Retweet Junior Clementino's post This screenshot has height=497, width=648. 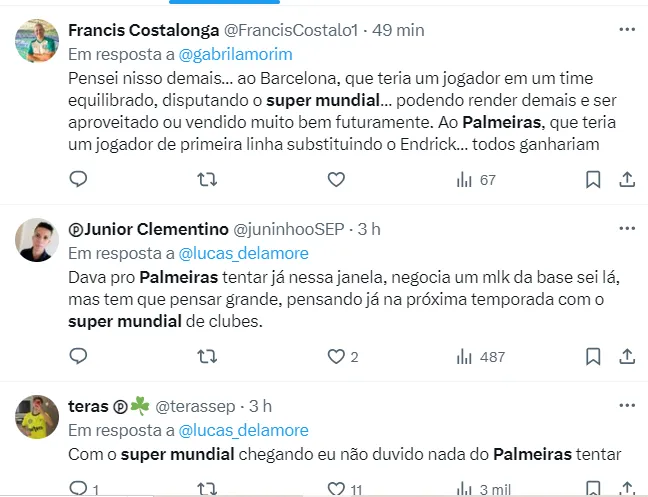click(207, 356)
